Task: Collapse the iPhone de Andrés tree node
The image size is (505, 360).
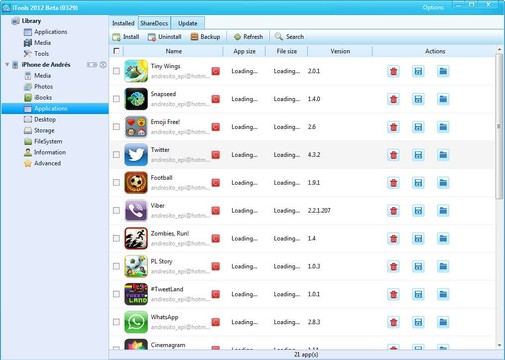Action: (x=7, y=64)
